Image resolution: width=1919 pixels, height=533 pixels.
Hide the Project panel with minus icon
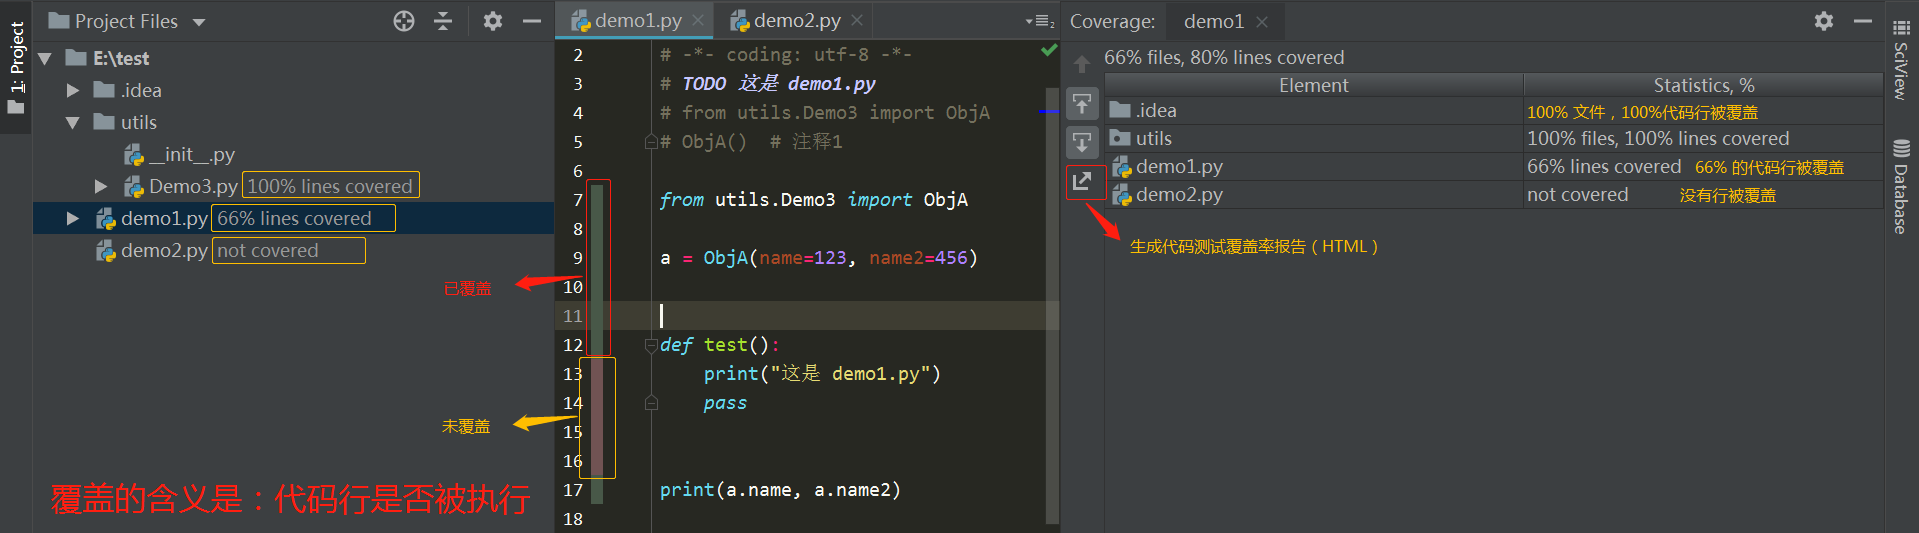coord(532,21)
